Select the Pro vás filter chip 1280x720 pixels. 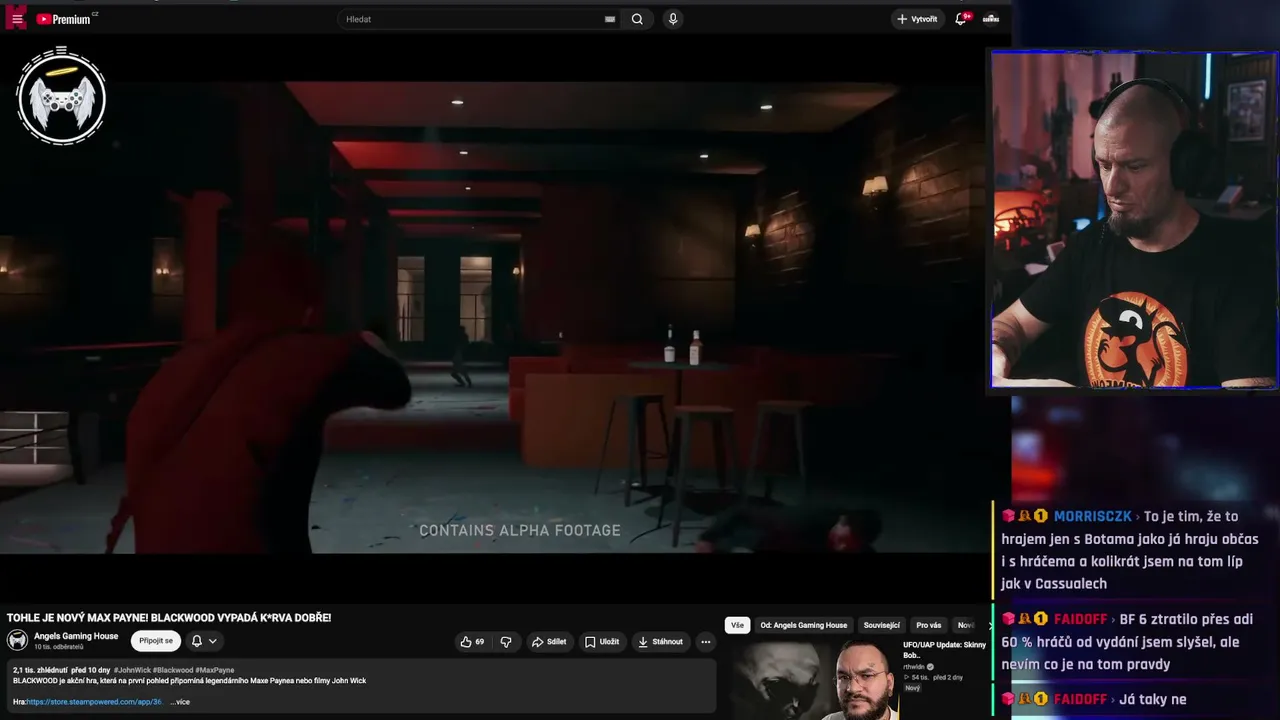929,625
